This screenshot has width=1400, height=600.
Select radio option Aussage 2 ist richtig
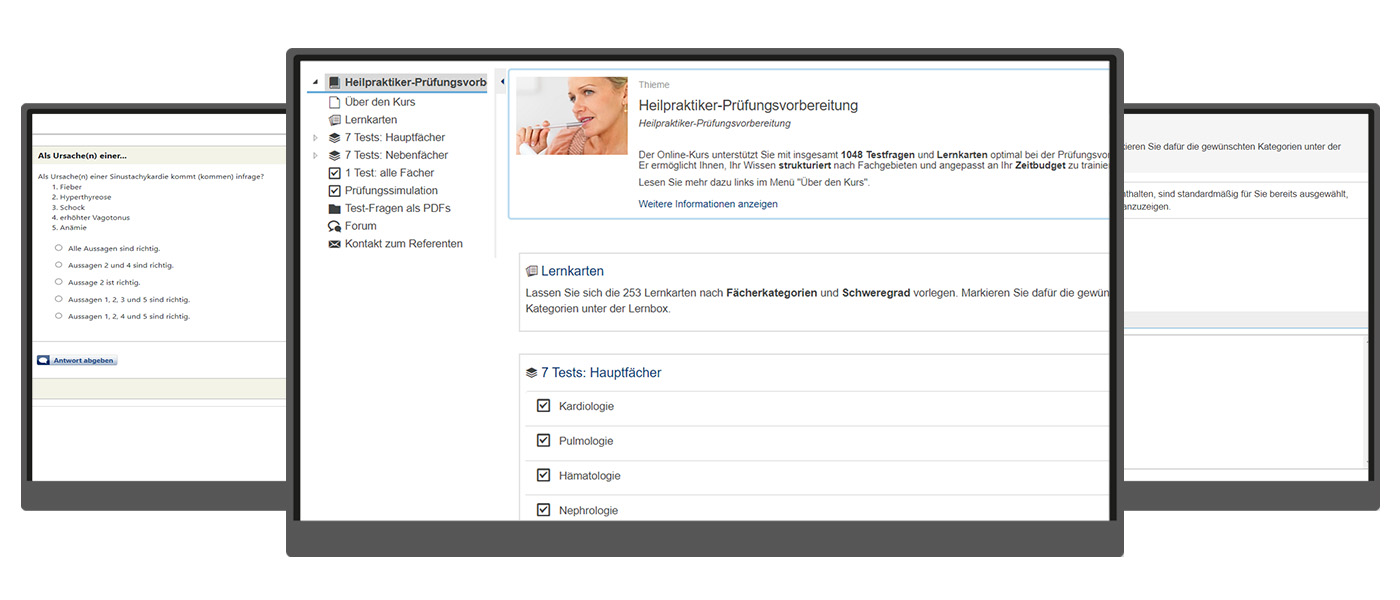59,282
